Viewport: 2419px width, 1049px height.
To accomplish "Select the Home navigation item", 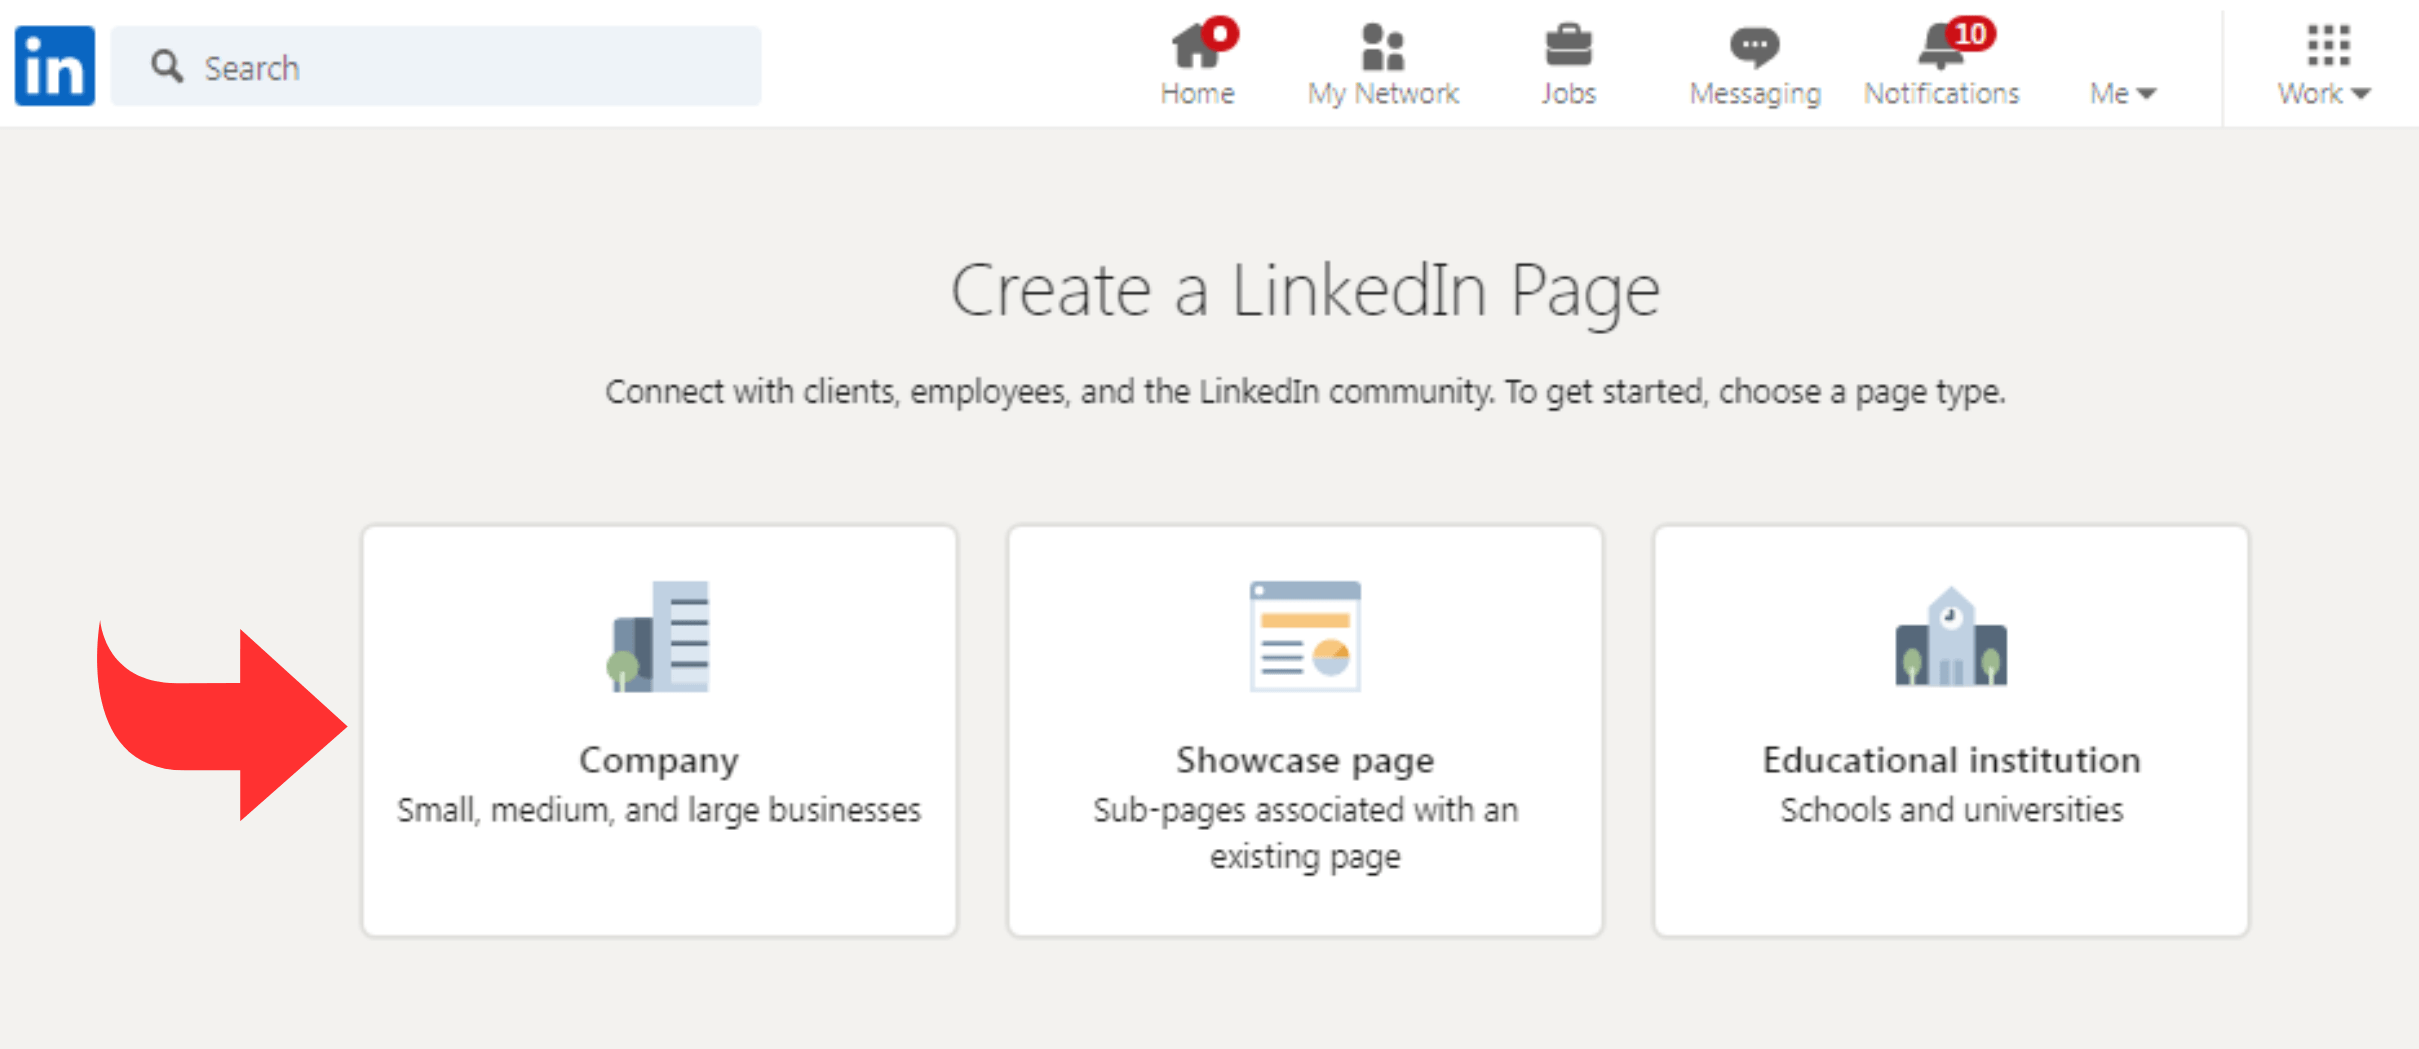I will point(1196,65).
